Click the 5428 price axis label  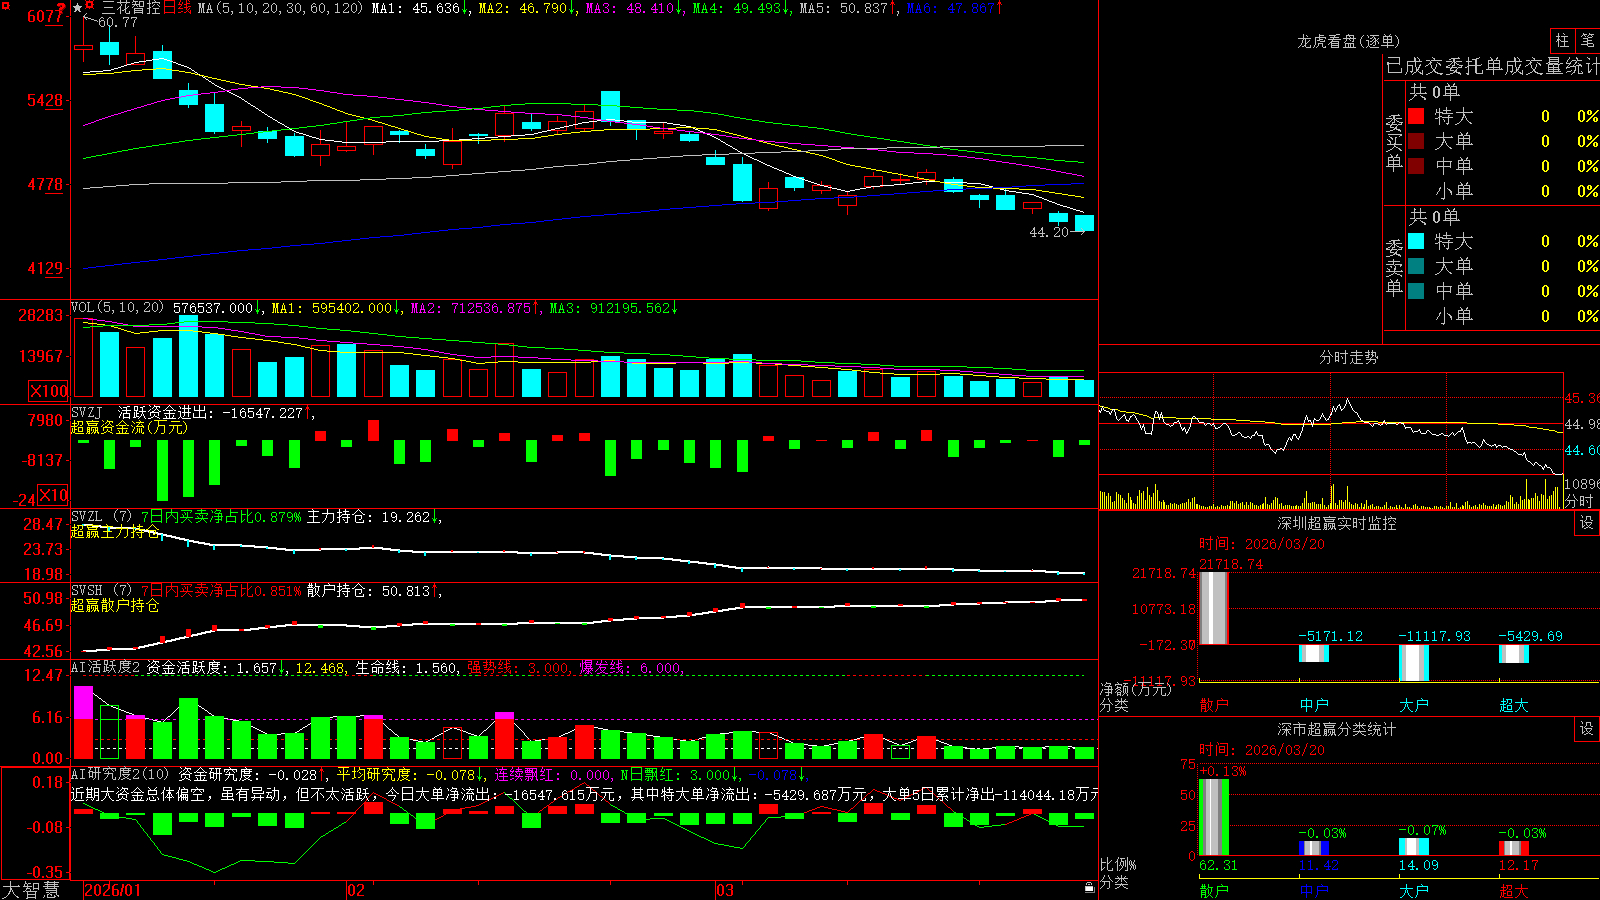45,100
